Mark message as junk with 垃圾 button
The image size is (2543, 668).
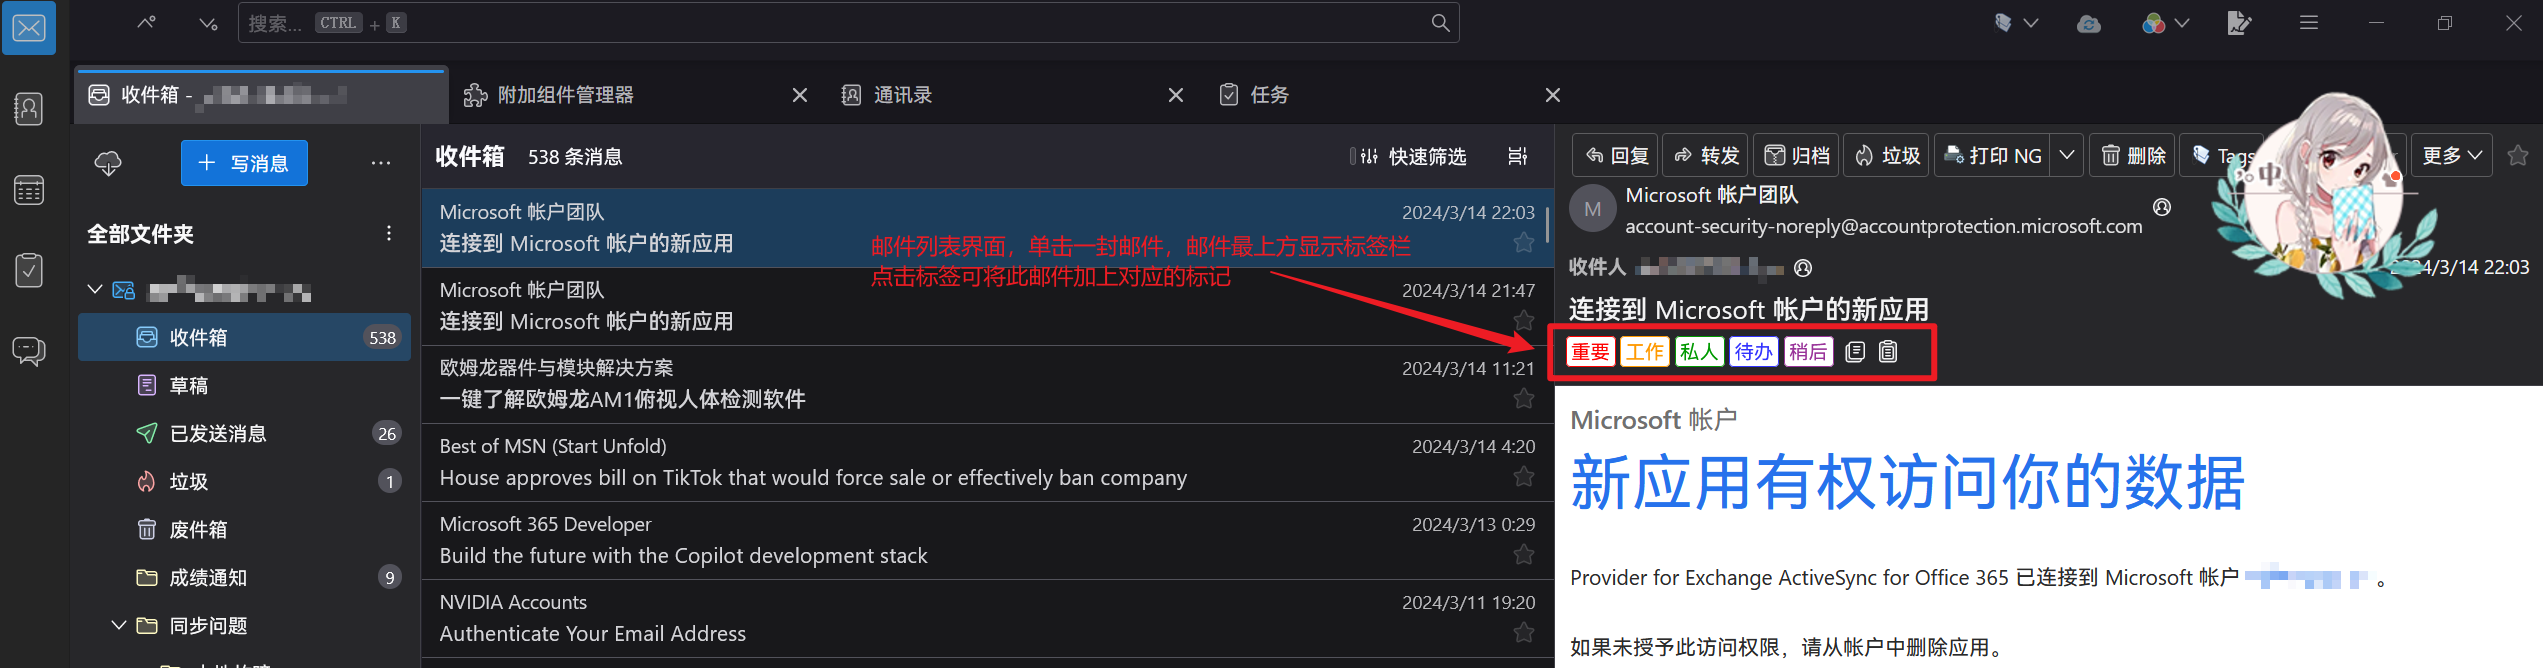coord(1887,155)
